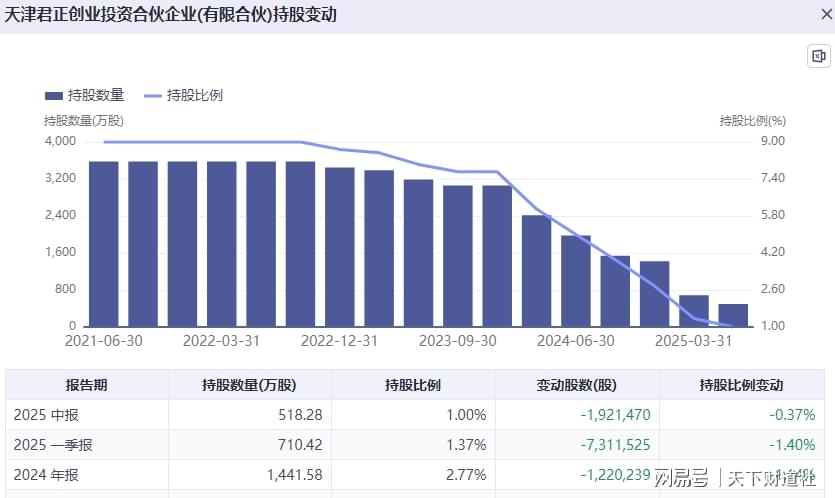Close the 持股变动 panel
The height and width of the screenshot is (498, 835).
point(822,14)
